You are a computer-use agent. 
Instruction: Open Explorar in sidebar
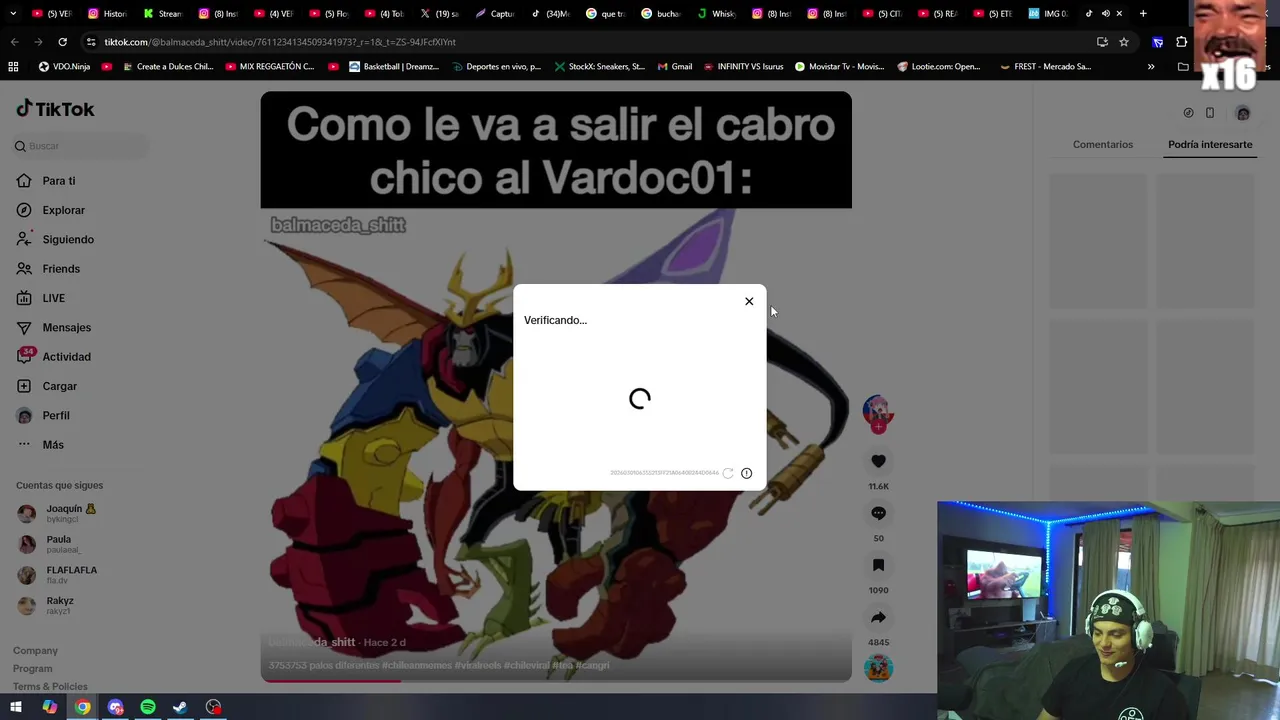(x=64, y=210)
